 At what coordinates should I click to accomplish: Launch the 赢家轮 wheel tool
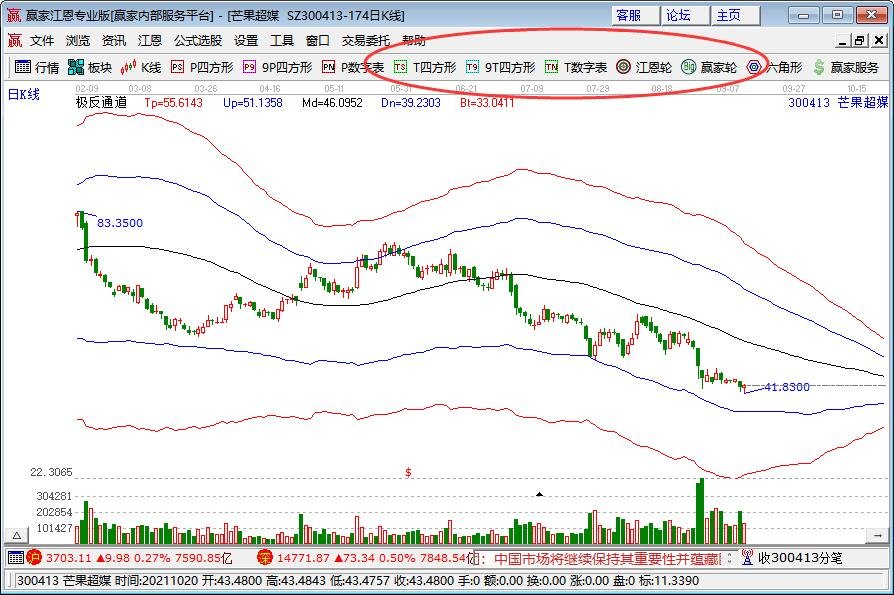pyautogui.click(x=709, y=67)
